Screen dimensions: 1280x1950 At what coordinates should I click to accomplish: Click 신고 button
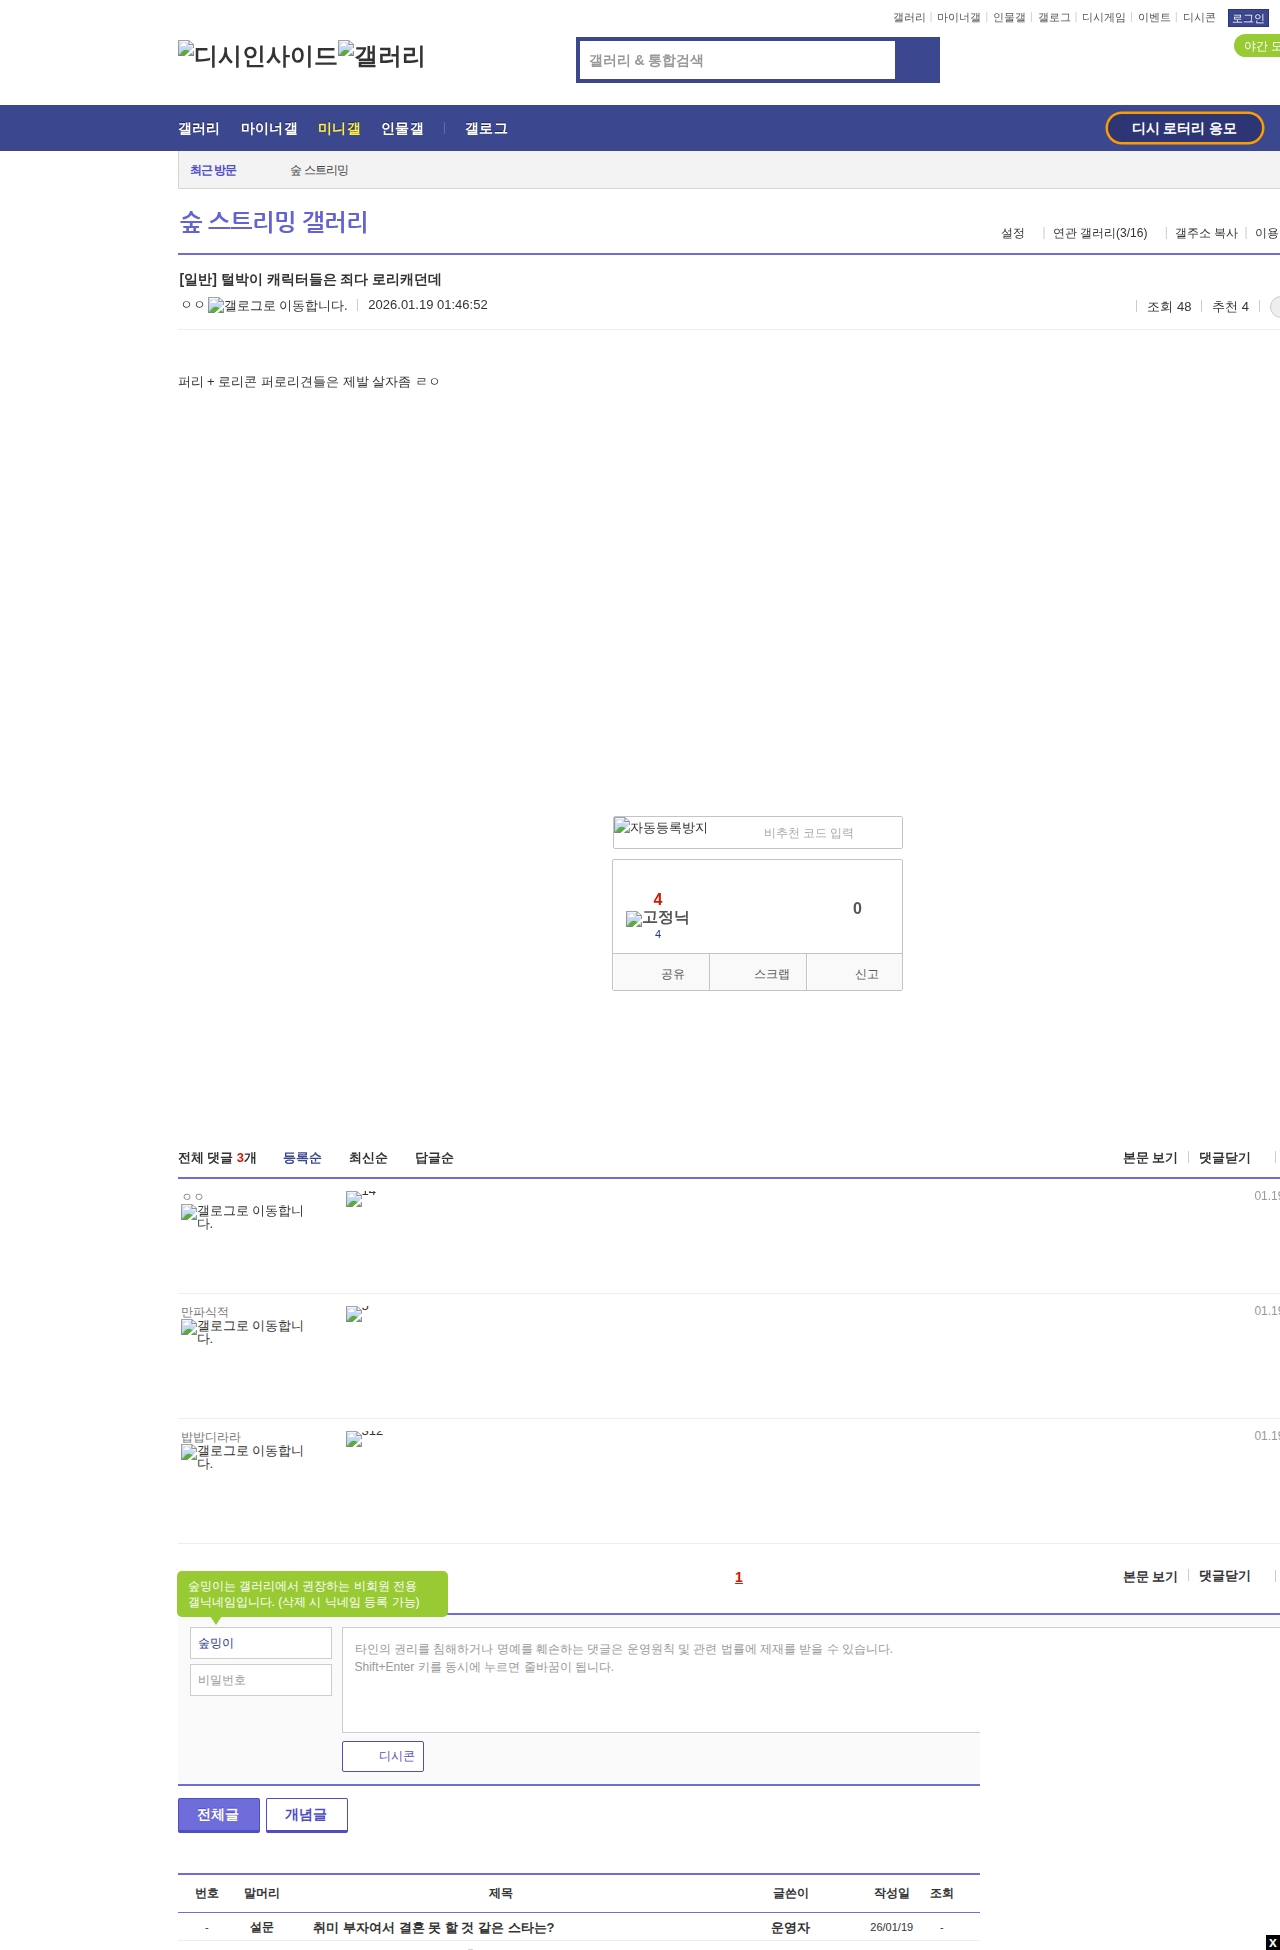click(x=855, y=973)
